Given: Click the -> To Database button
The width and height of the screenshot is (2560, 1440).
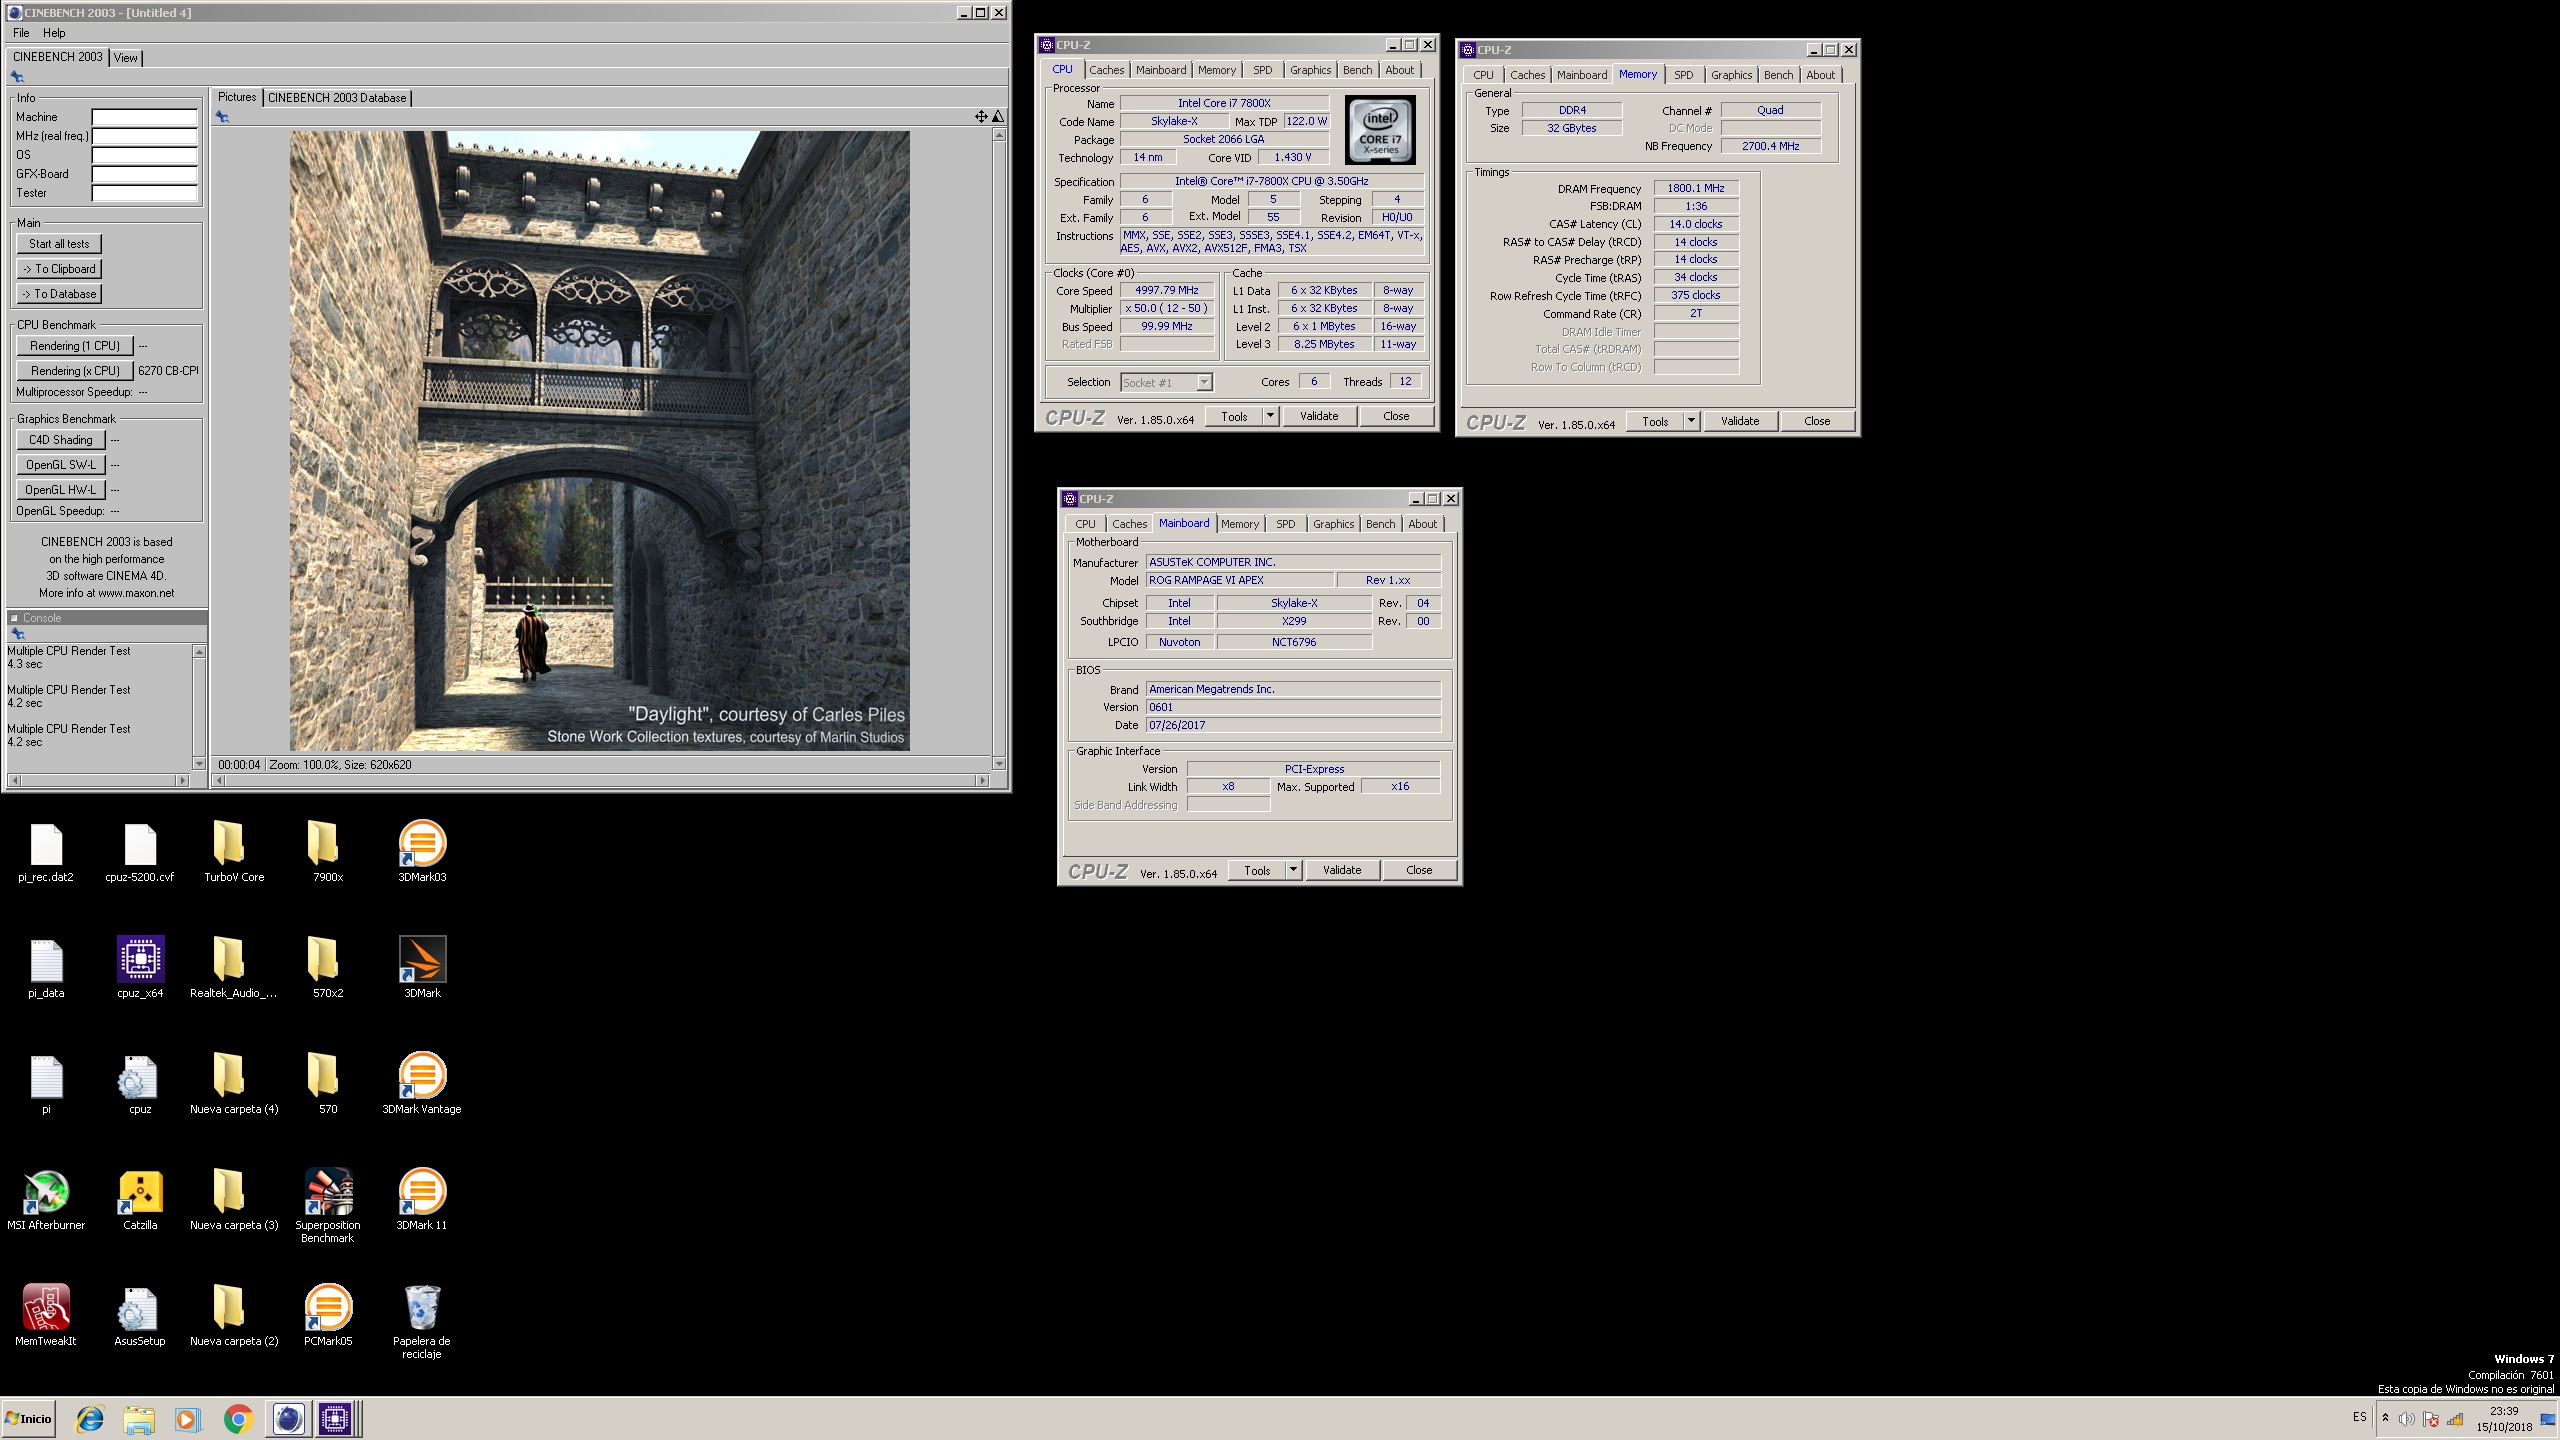Looking at the screenshot, I should 59,294.
